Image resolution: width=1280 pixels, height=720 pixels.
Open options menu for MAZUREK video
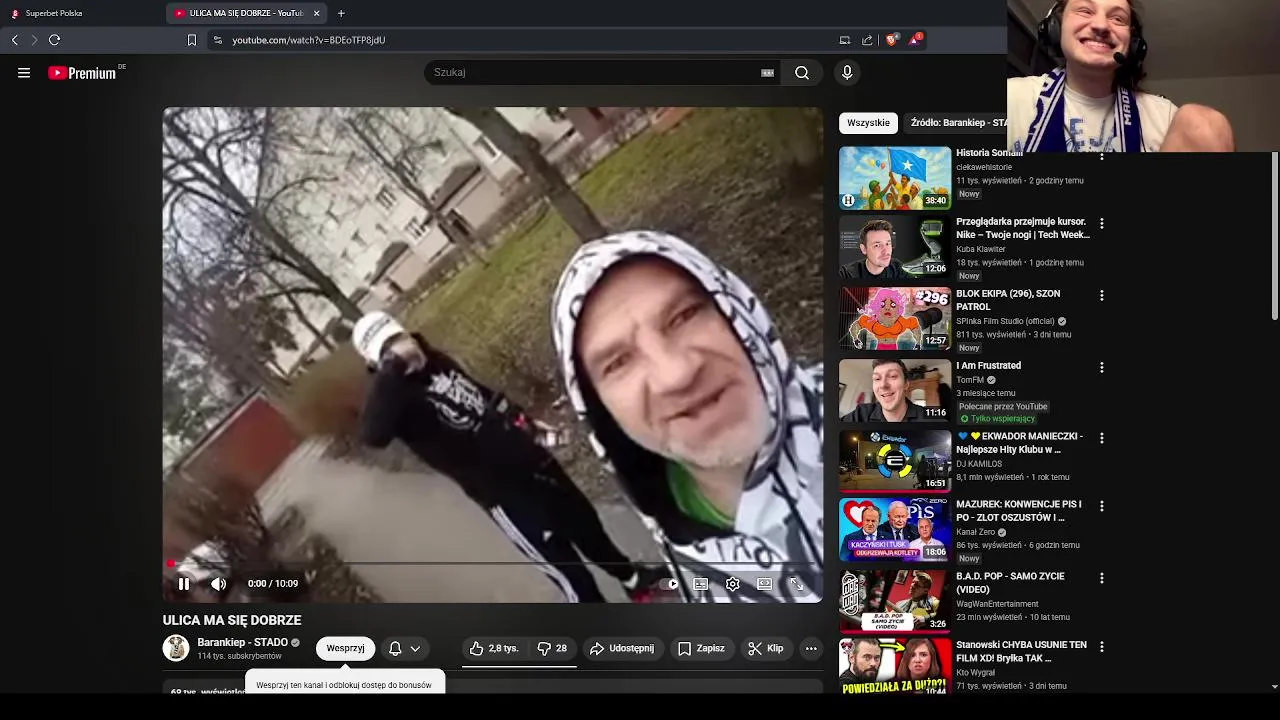(1102, 507)
